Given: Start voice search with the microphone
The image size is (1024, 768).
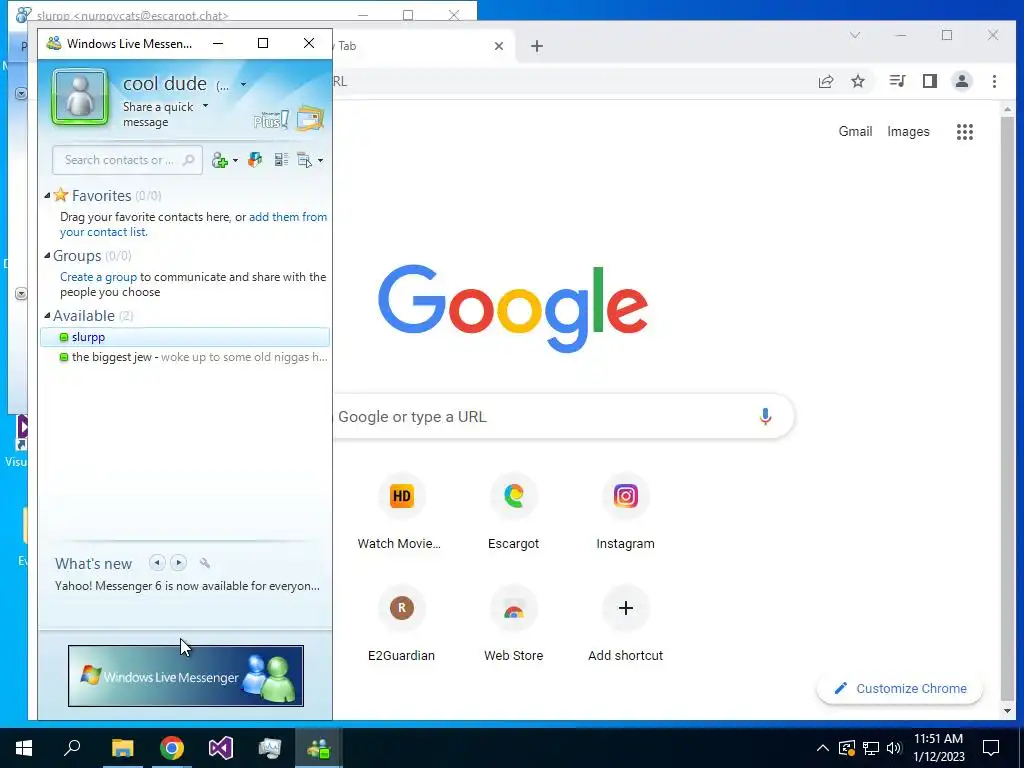Looking at the screenshot, I should coord(765,417).
